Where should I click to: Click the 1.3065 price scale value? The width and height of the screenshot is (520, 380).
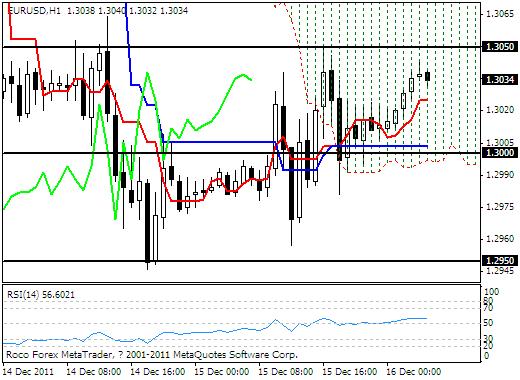point(500,14)
